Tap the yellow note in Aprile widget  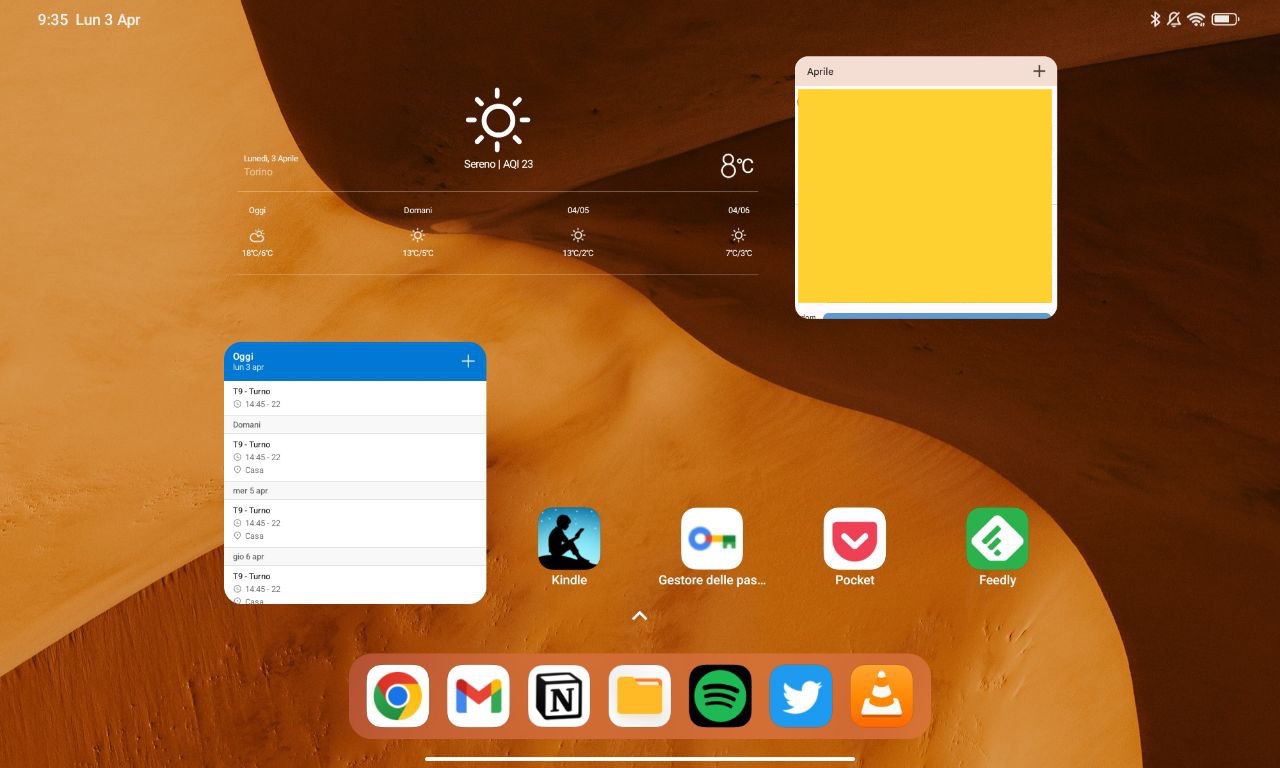pos(925,196)
